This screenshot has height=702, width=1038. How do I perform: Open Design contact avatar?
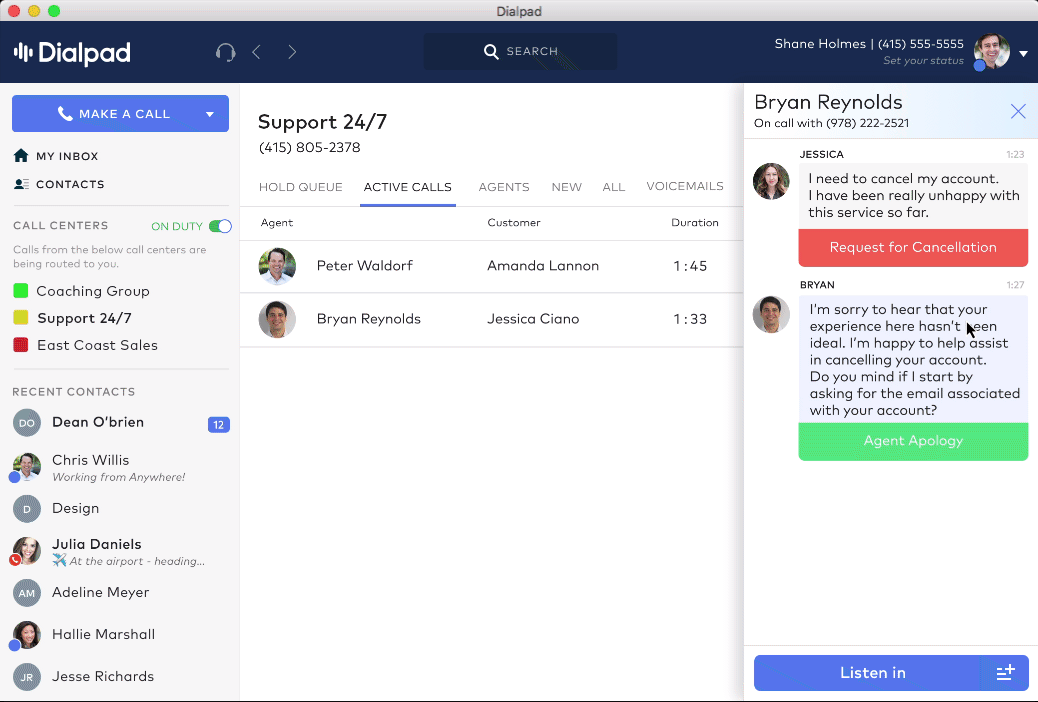26,509
